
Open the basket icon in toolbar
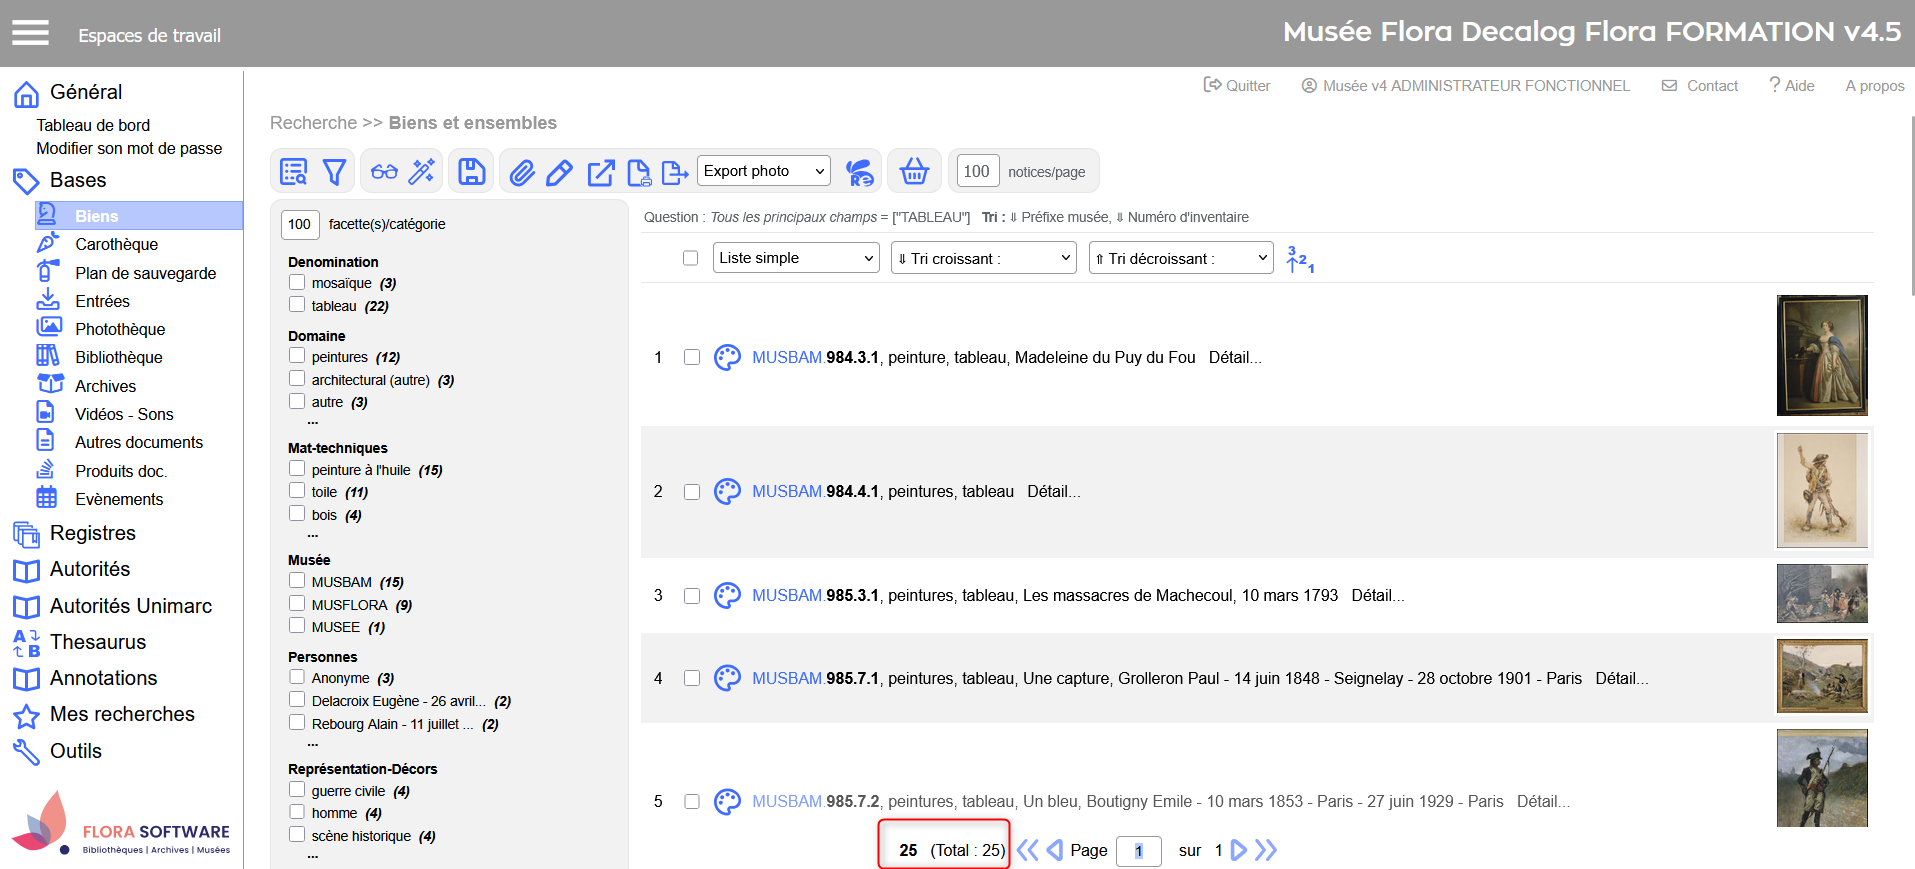click(914, 171)
